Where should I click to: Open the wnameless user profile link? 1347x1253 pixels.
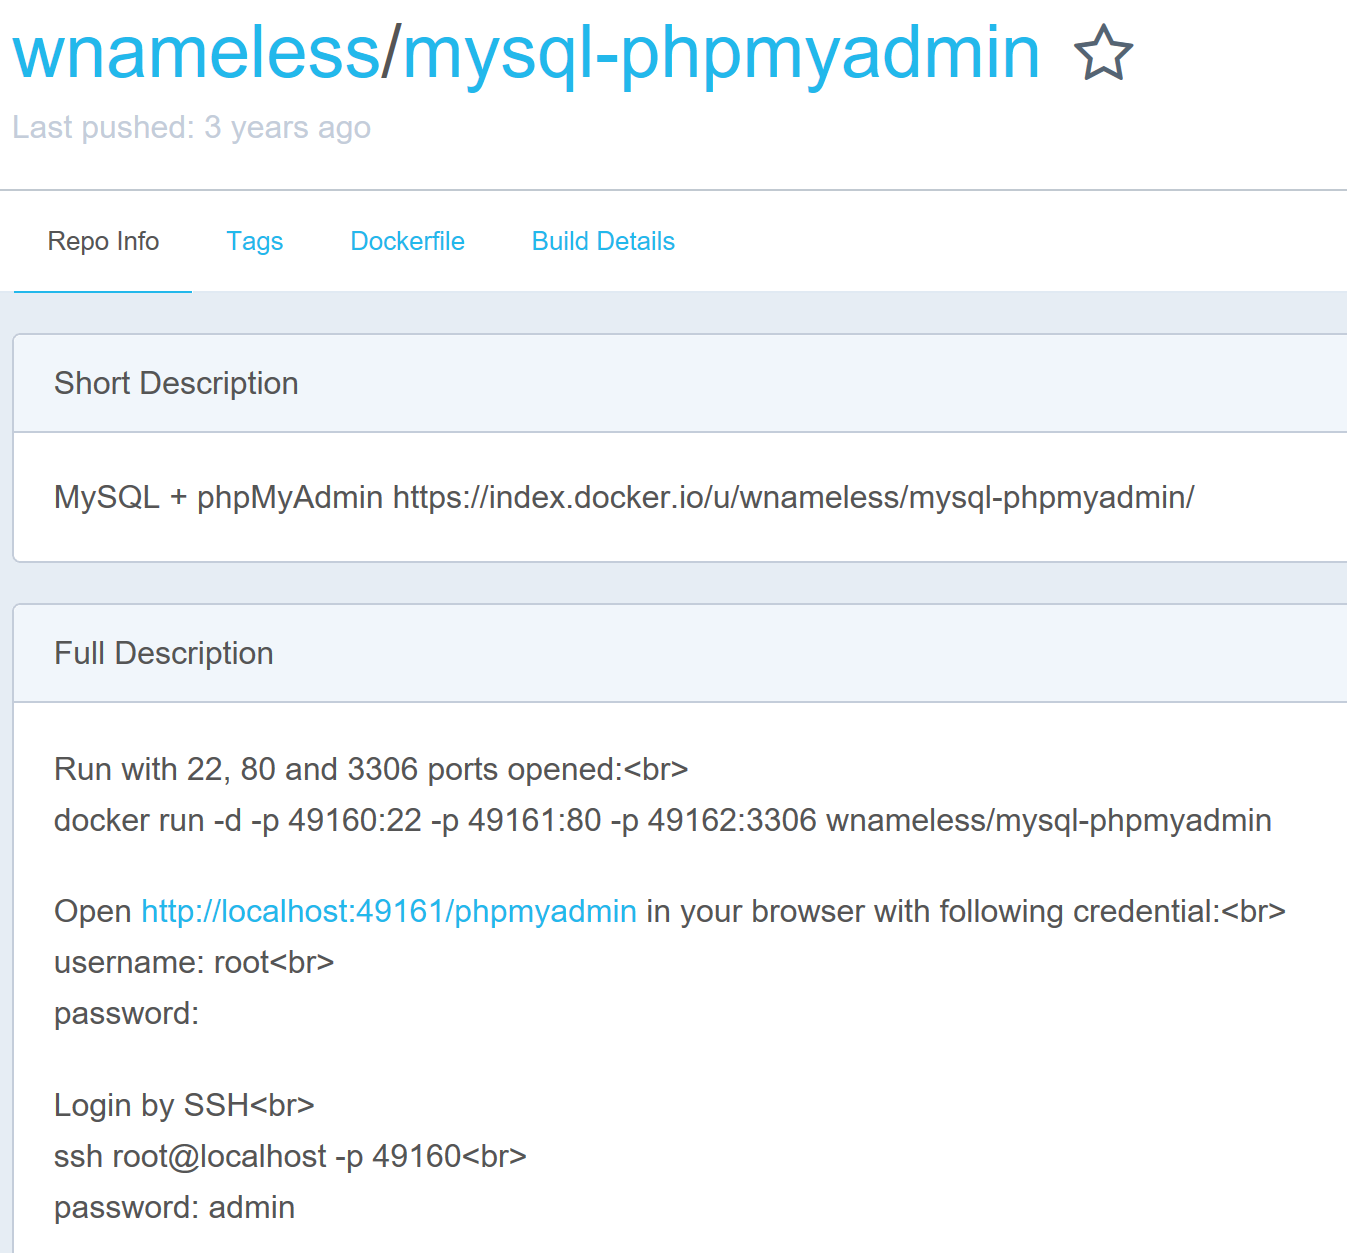196,52
